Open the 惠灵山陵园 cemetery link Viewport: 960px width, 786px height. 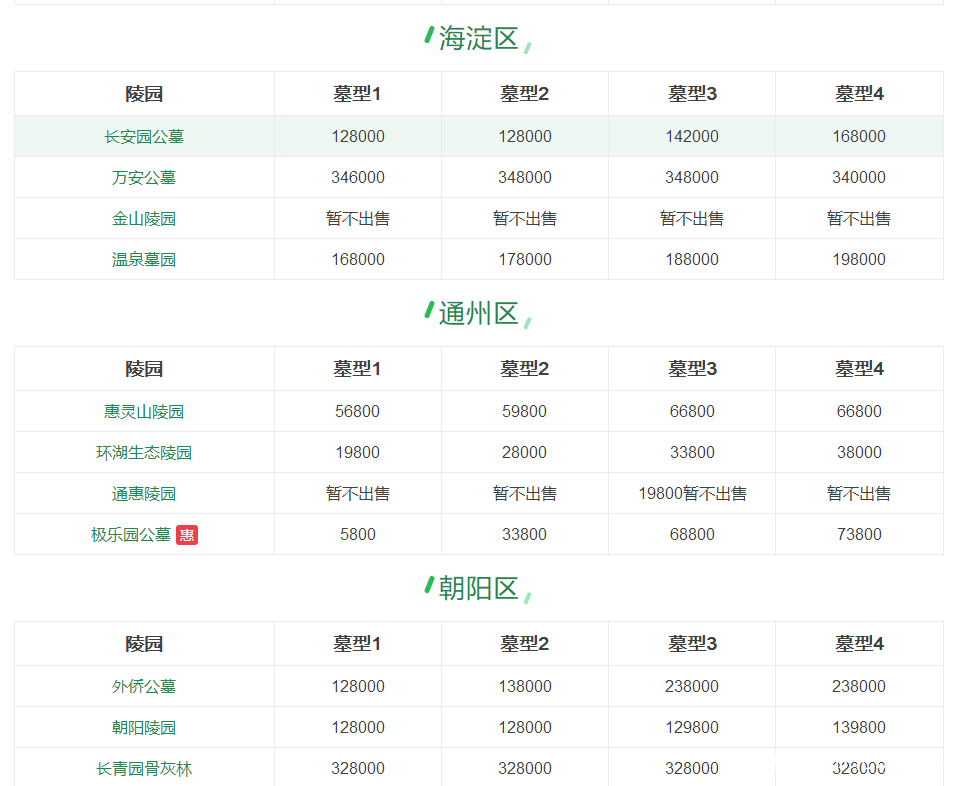pyautogui.click(x=144, y=411)
